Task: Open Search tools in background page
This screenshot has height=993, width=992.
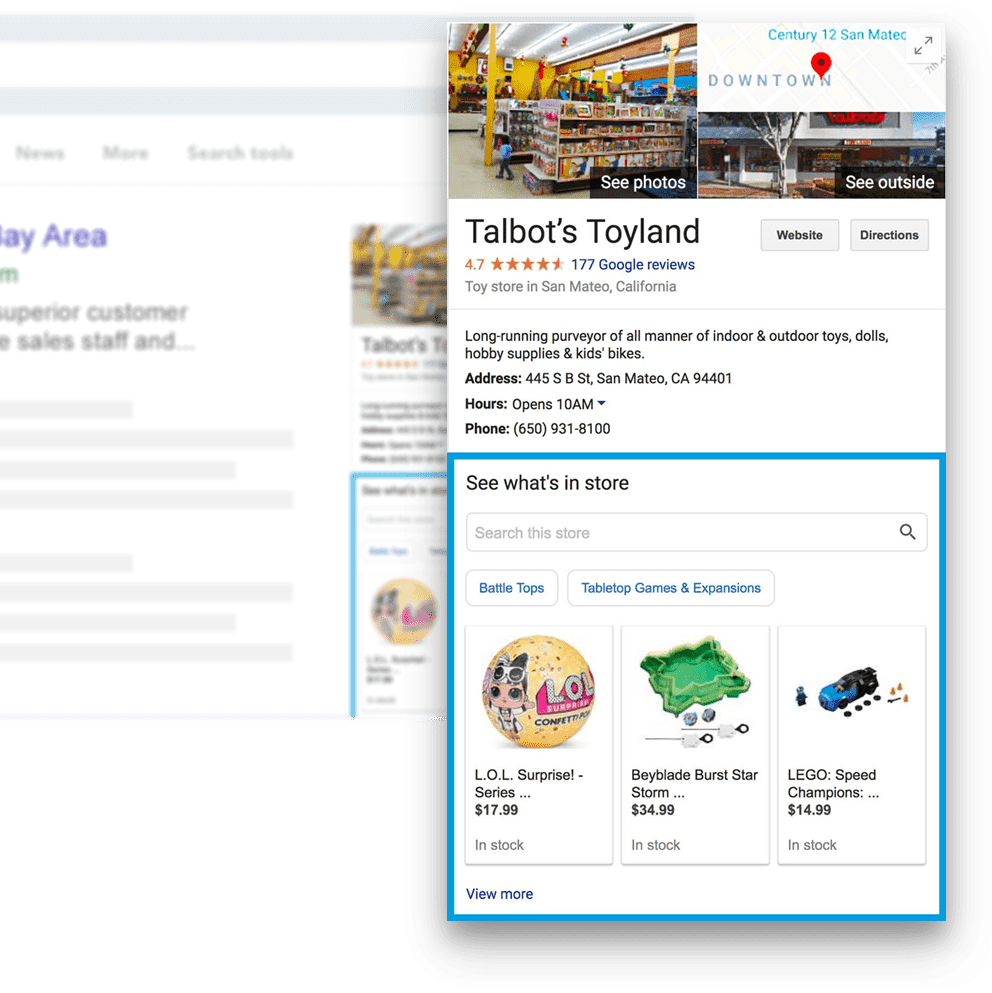Action: [x=240, y=153]
